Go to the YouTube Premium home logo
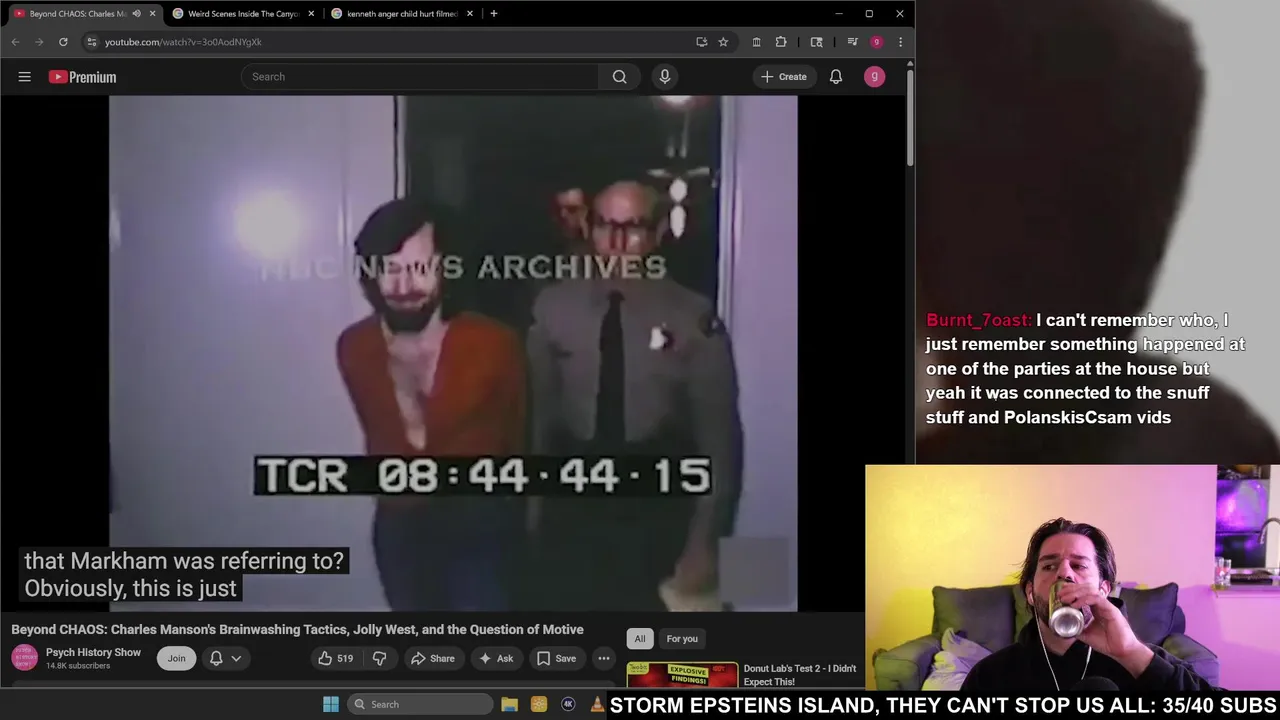This screenshot has height=720, width=1280. click(82, 77)
